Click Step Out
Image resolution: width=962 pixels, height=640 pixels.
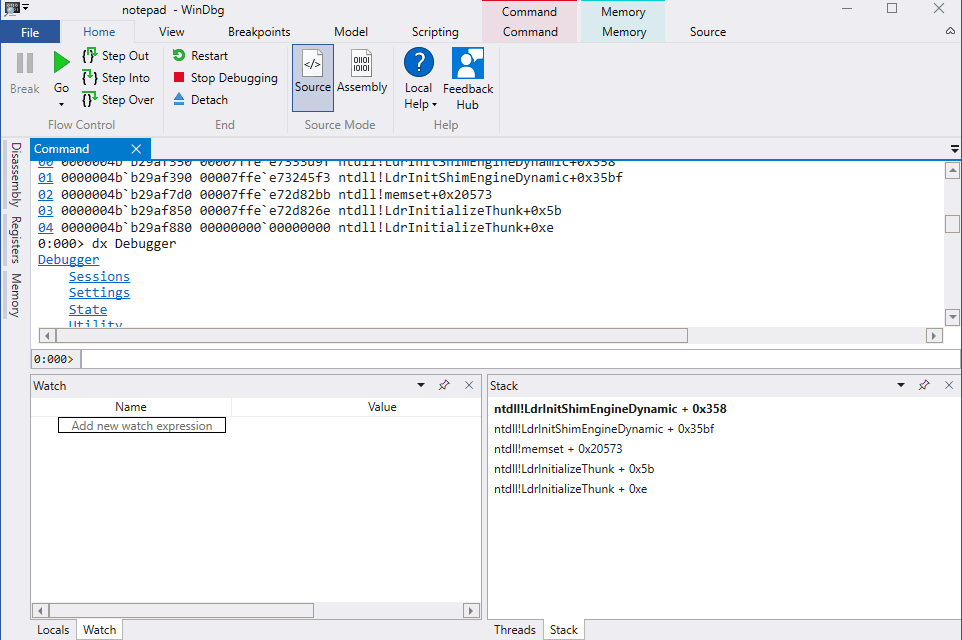[x=116, y=56]
